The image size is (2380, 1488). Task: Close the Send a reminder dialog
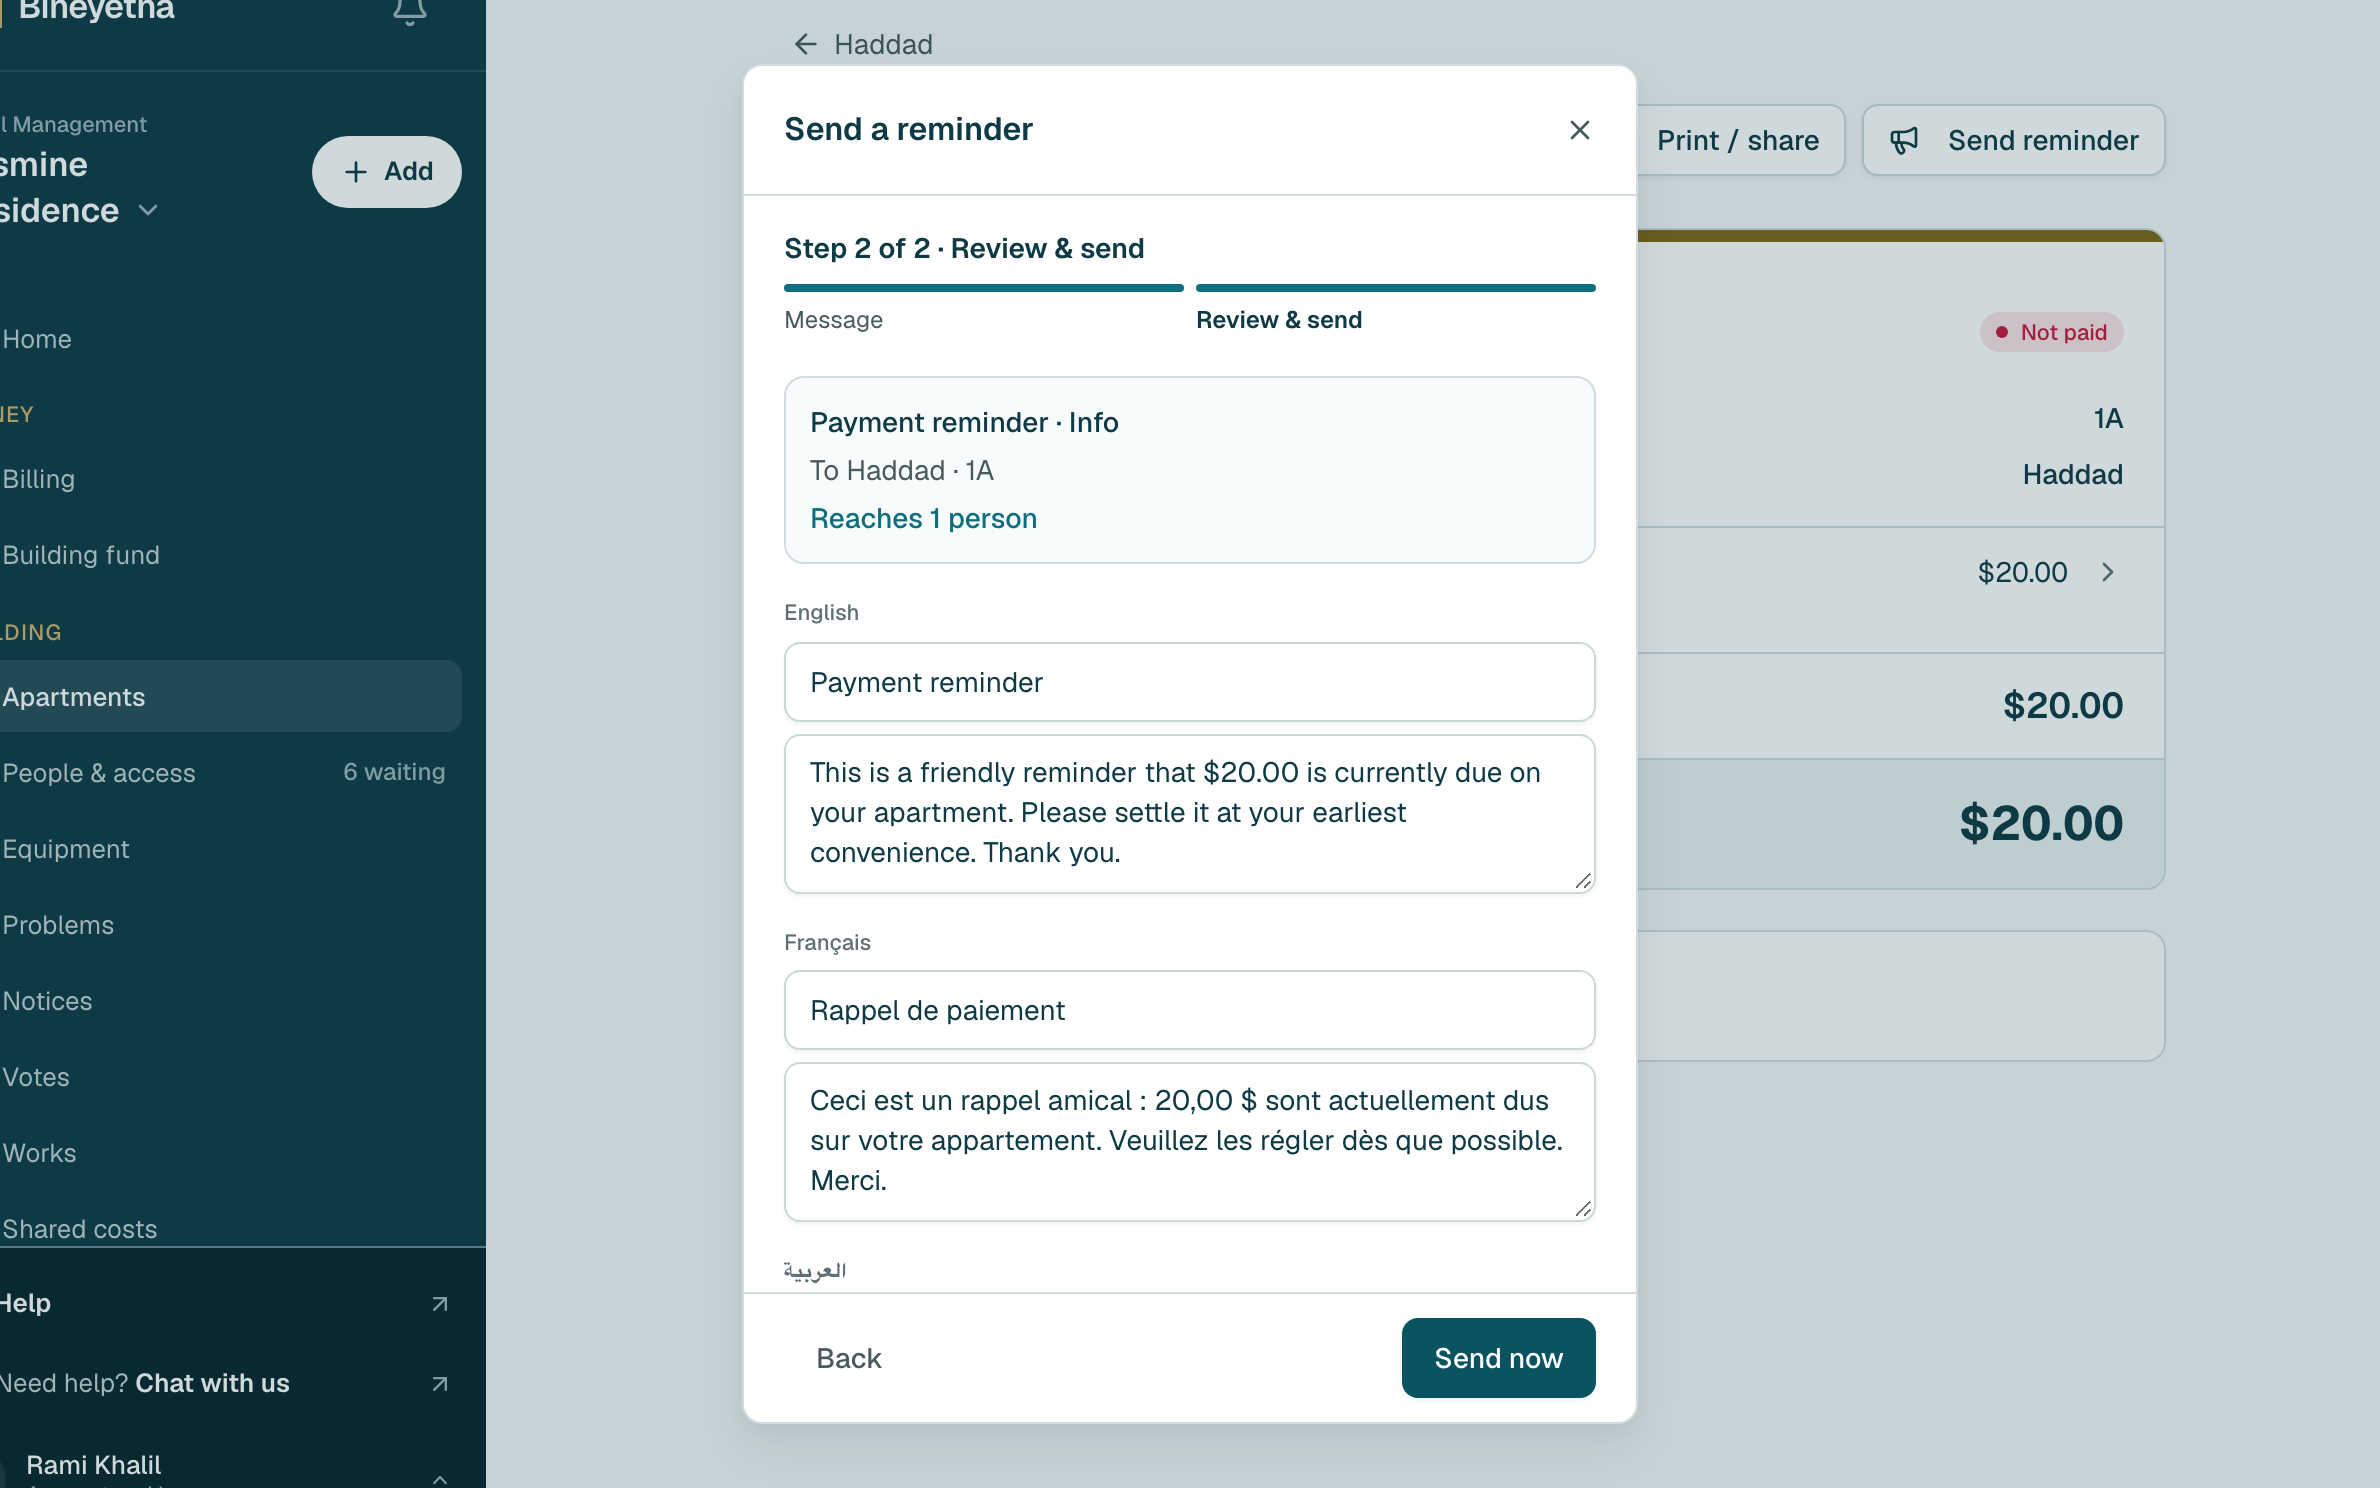pos(1579,130)
